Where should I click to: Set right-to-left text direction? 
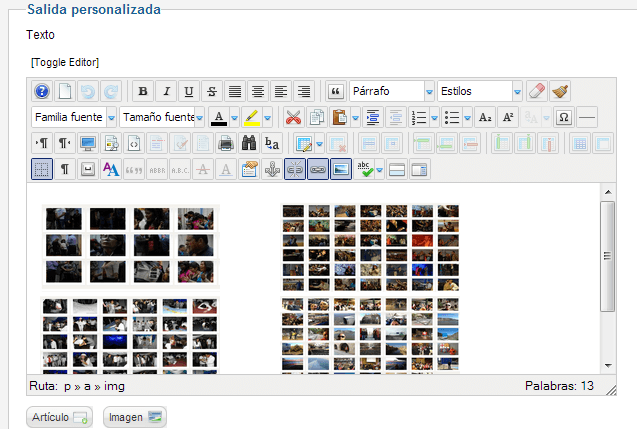[x=65, y=143]
